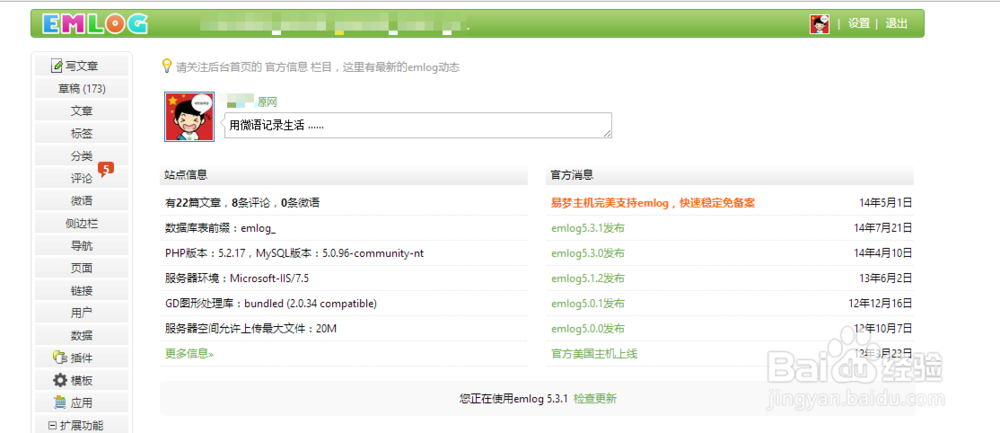
Task: Open 数据 menu item
Action: pyautogui.click(x=82, y=335)
